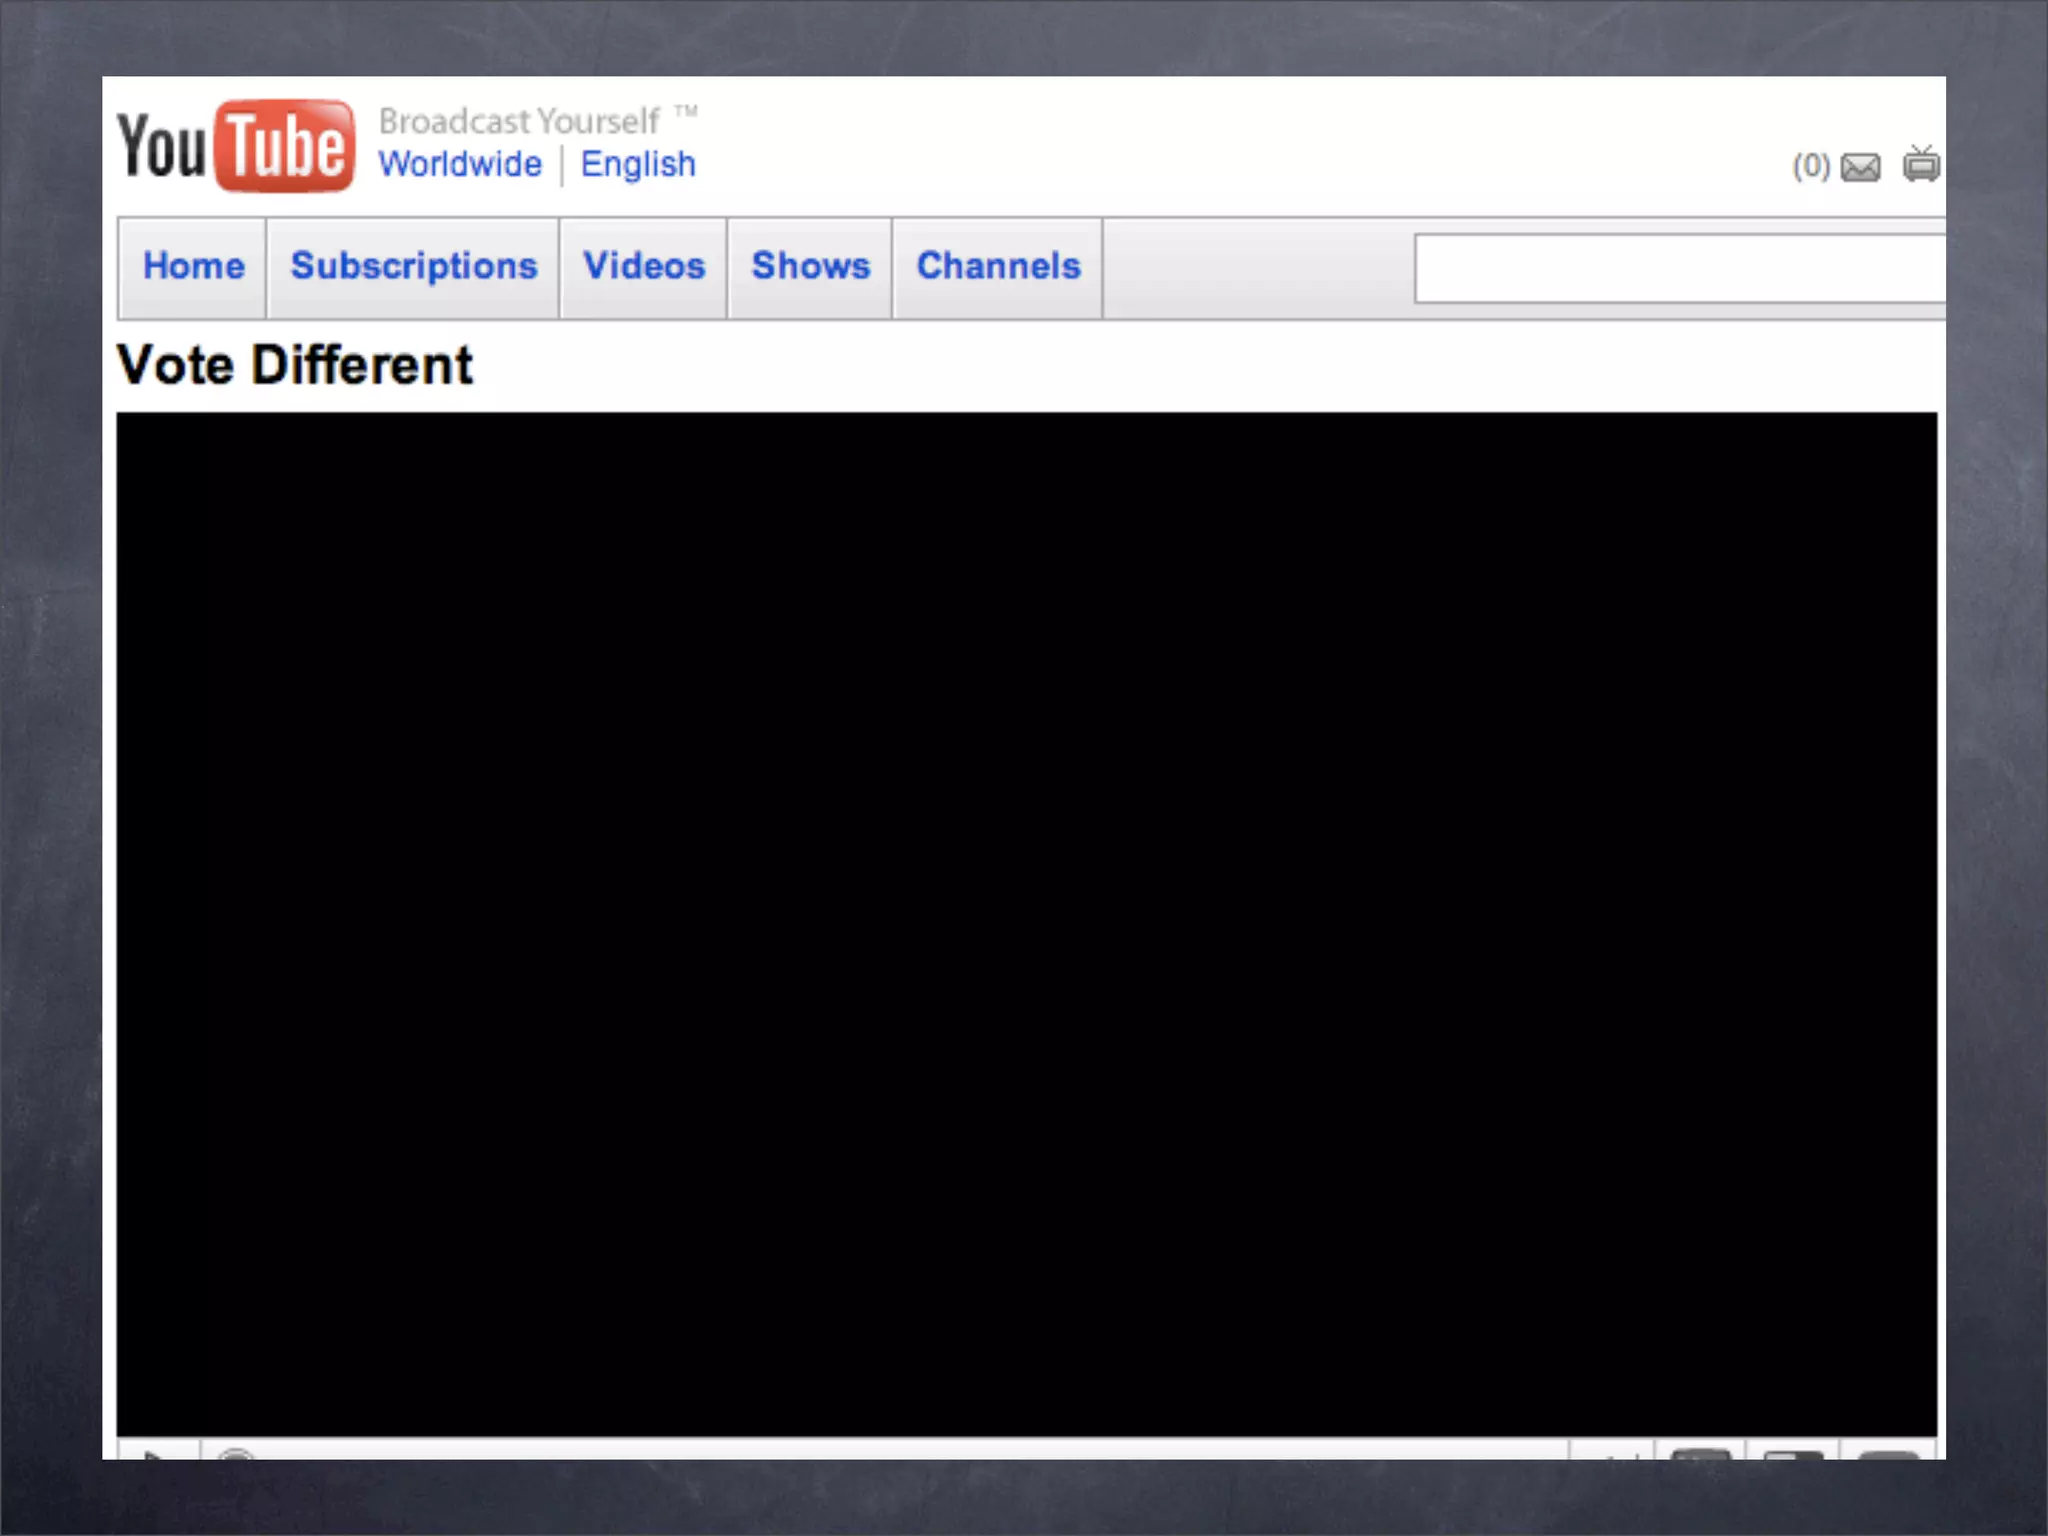Open the English language selector
The height and width of the screenshot is (1536, 2048).
coord(638,164)
